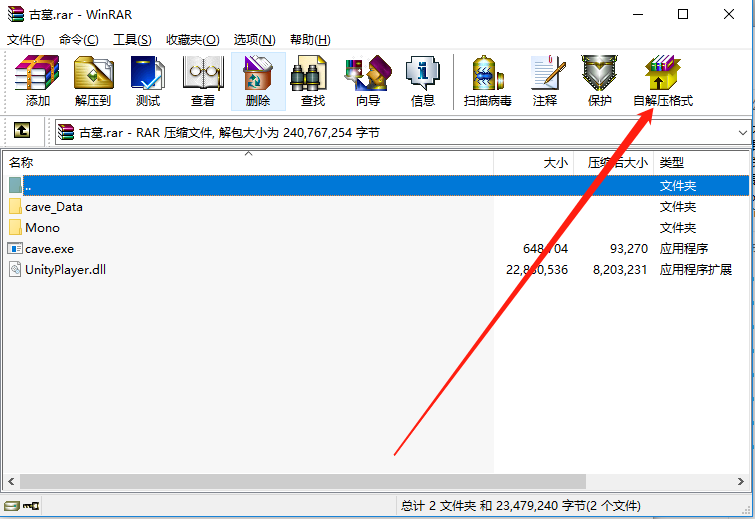Select the UnityPlayer.dll file name
The image size is (755, 519).
65,269
